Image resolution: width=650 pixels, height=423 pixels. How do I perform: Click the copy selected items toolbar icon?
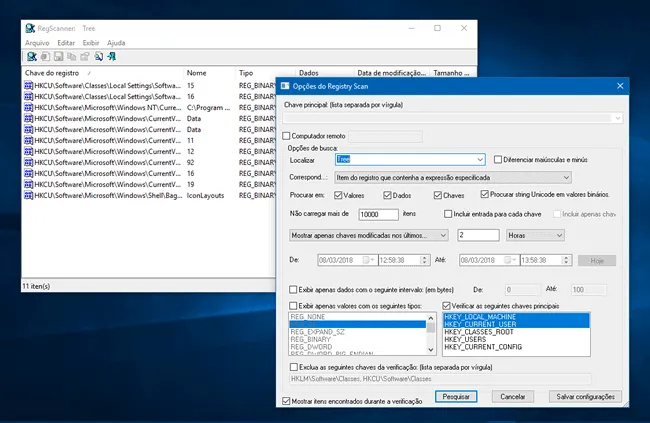pyautogui.click(x=72, y=56)
